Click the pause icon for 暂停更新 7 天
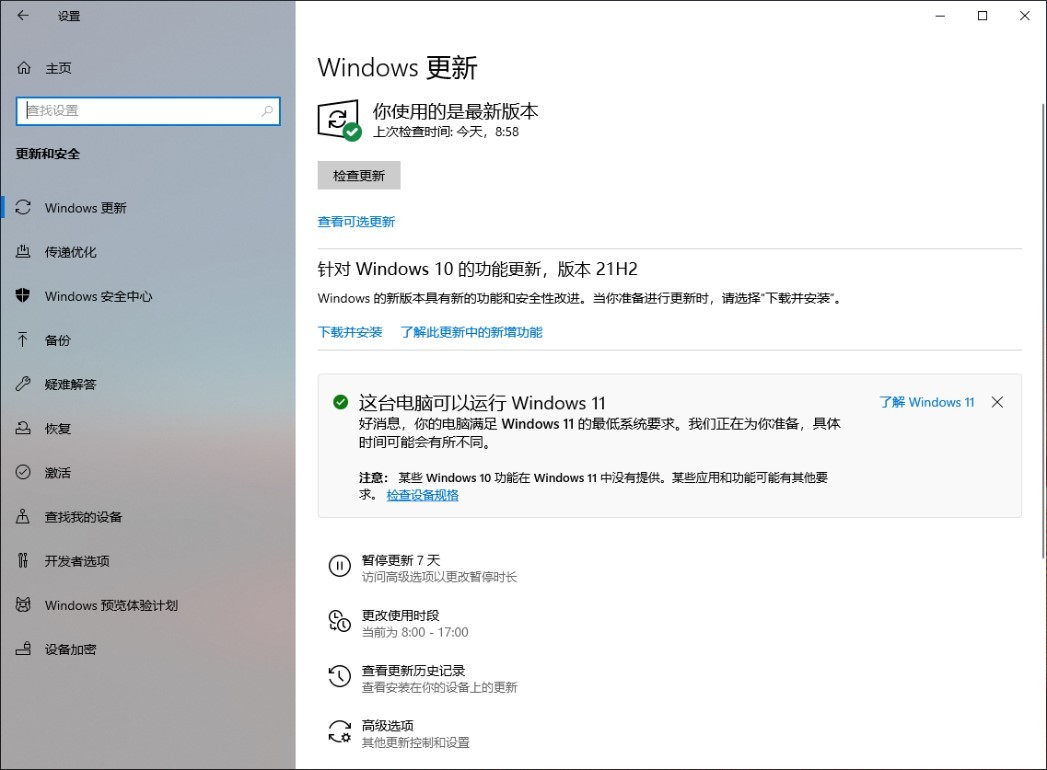Viewport: 1047px width, 770px height. (339, 566)
